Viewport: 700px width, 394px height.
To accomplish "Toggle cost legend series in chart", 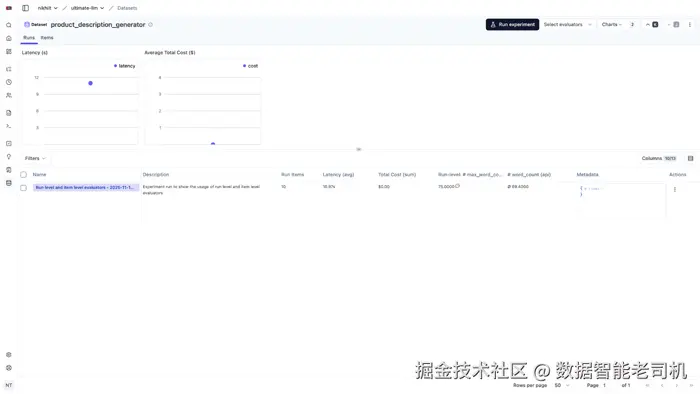I will pos(250,66).
